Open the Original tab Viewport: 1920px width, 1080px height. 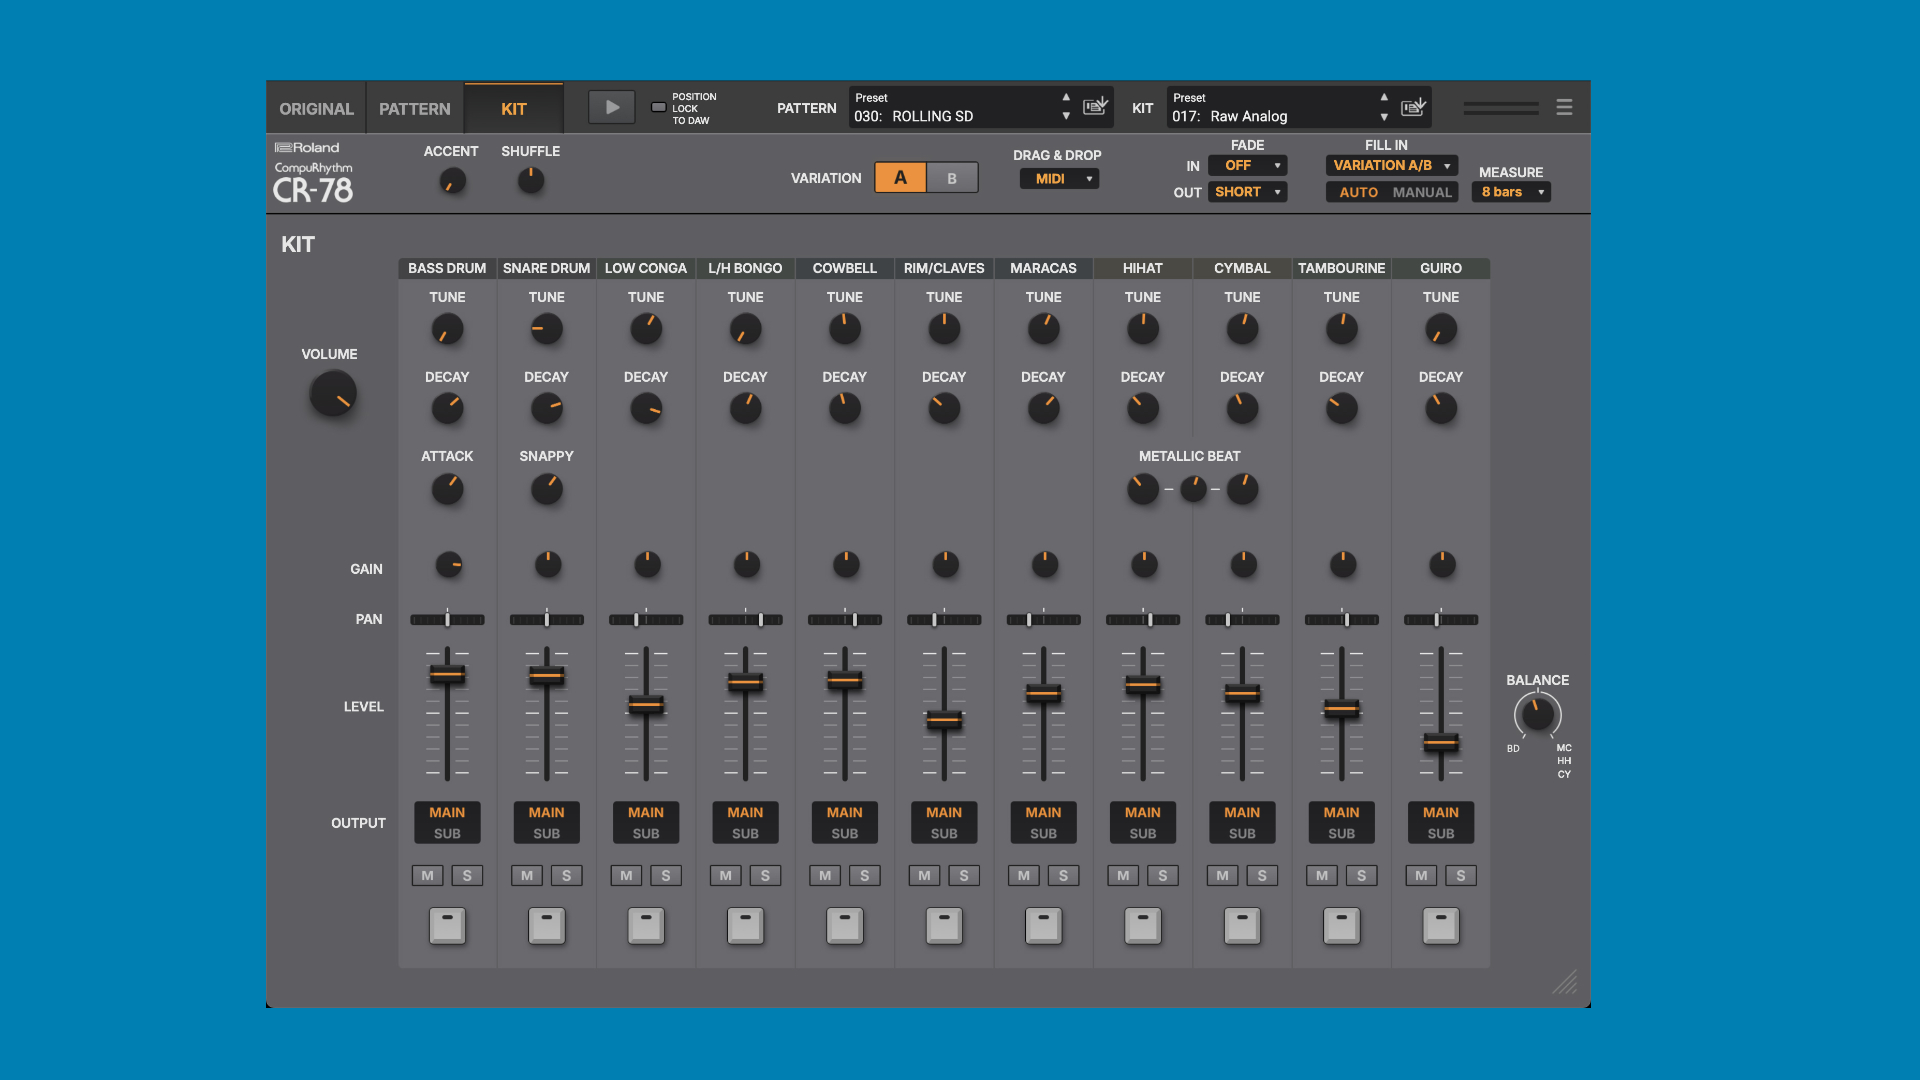316,109
